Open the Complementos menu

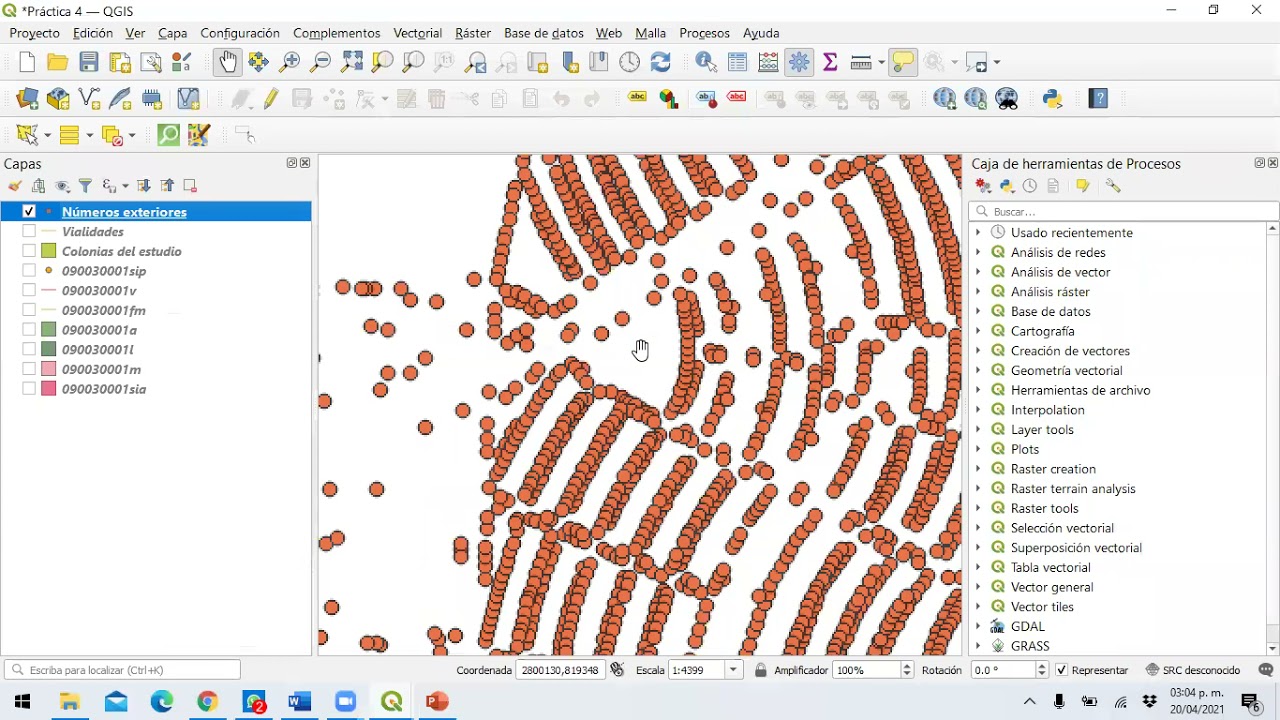click(x=336, y=33)
